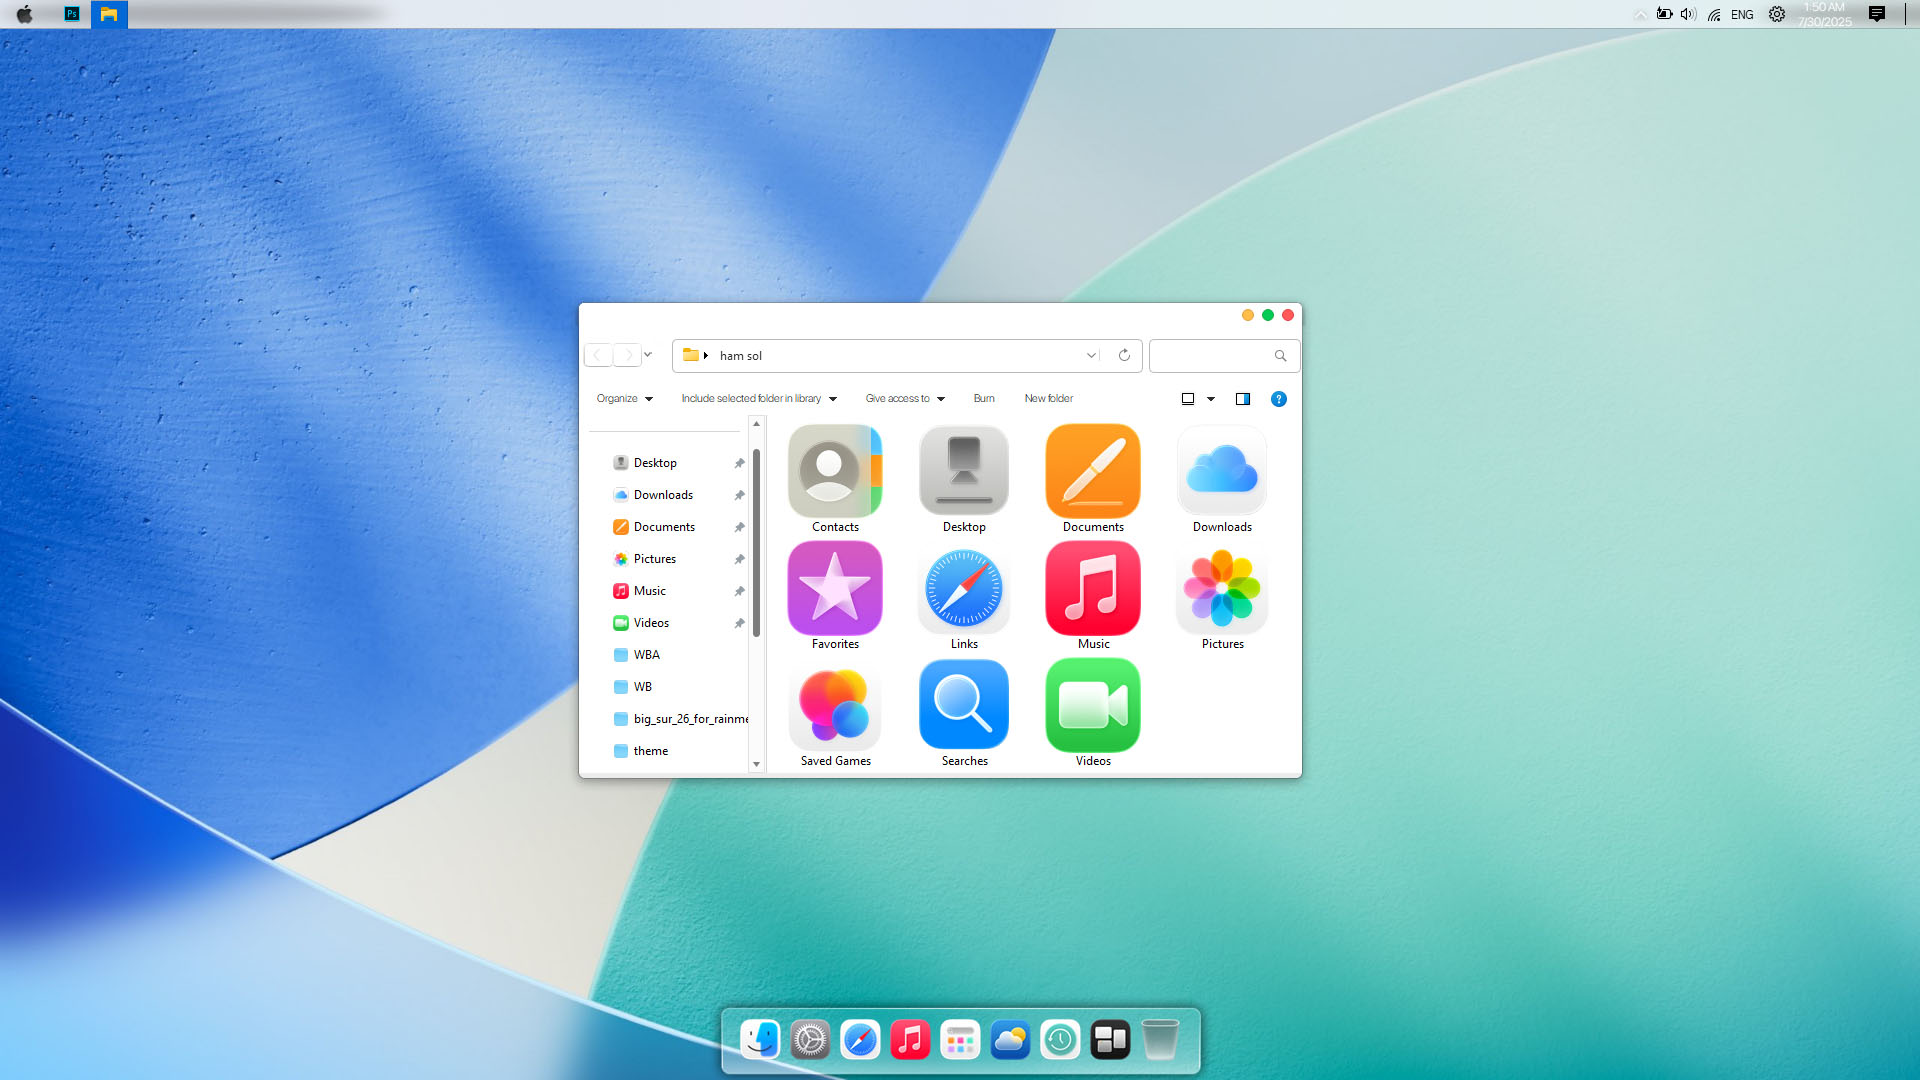1920x1080 pixels.
Task: Open the Links compass folder
Action: coord(963,589)
